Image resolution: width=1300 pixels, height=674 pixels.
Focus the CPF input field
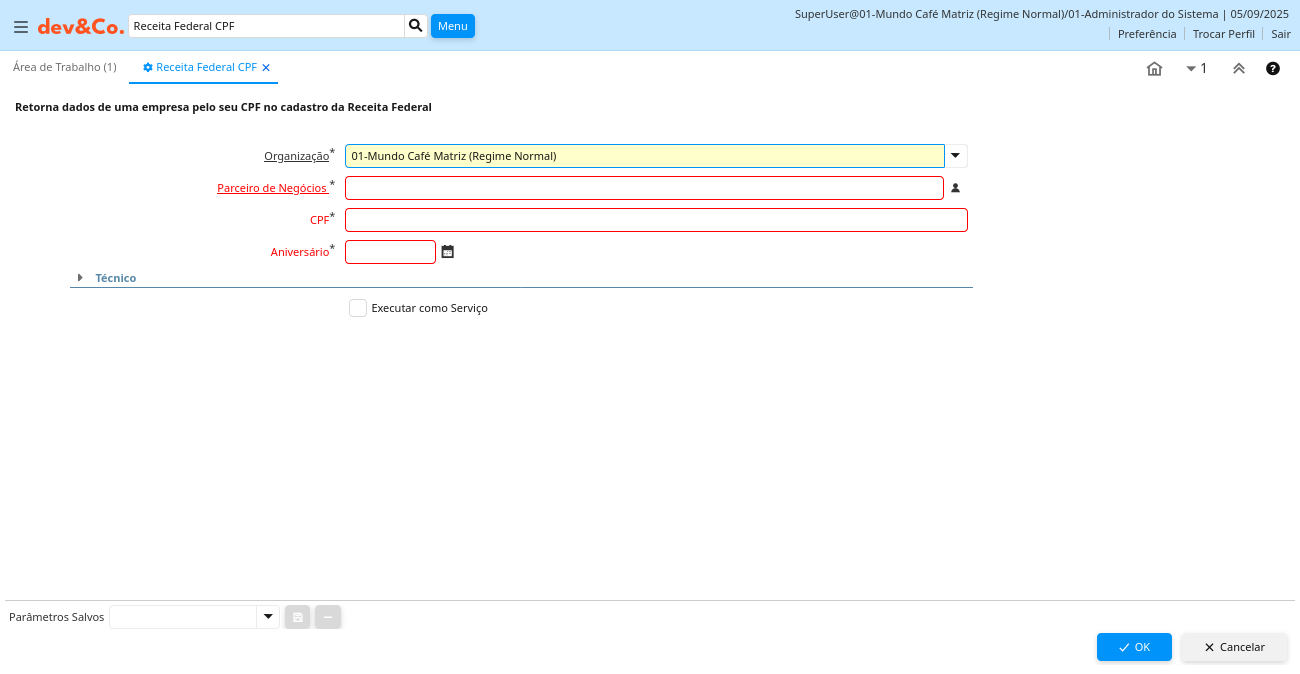[656, 220]
